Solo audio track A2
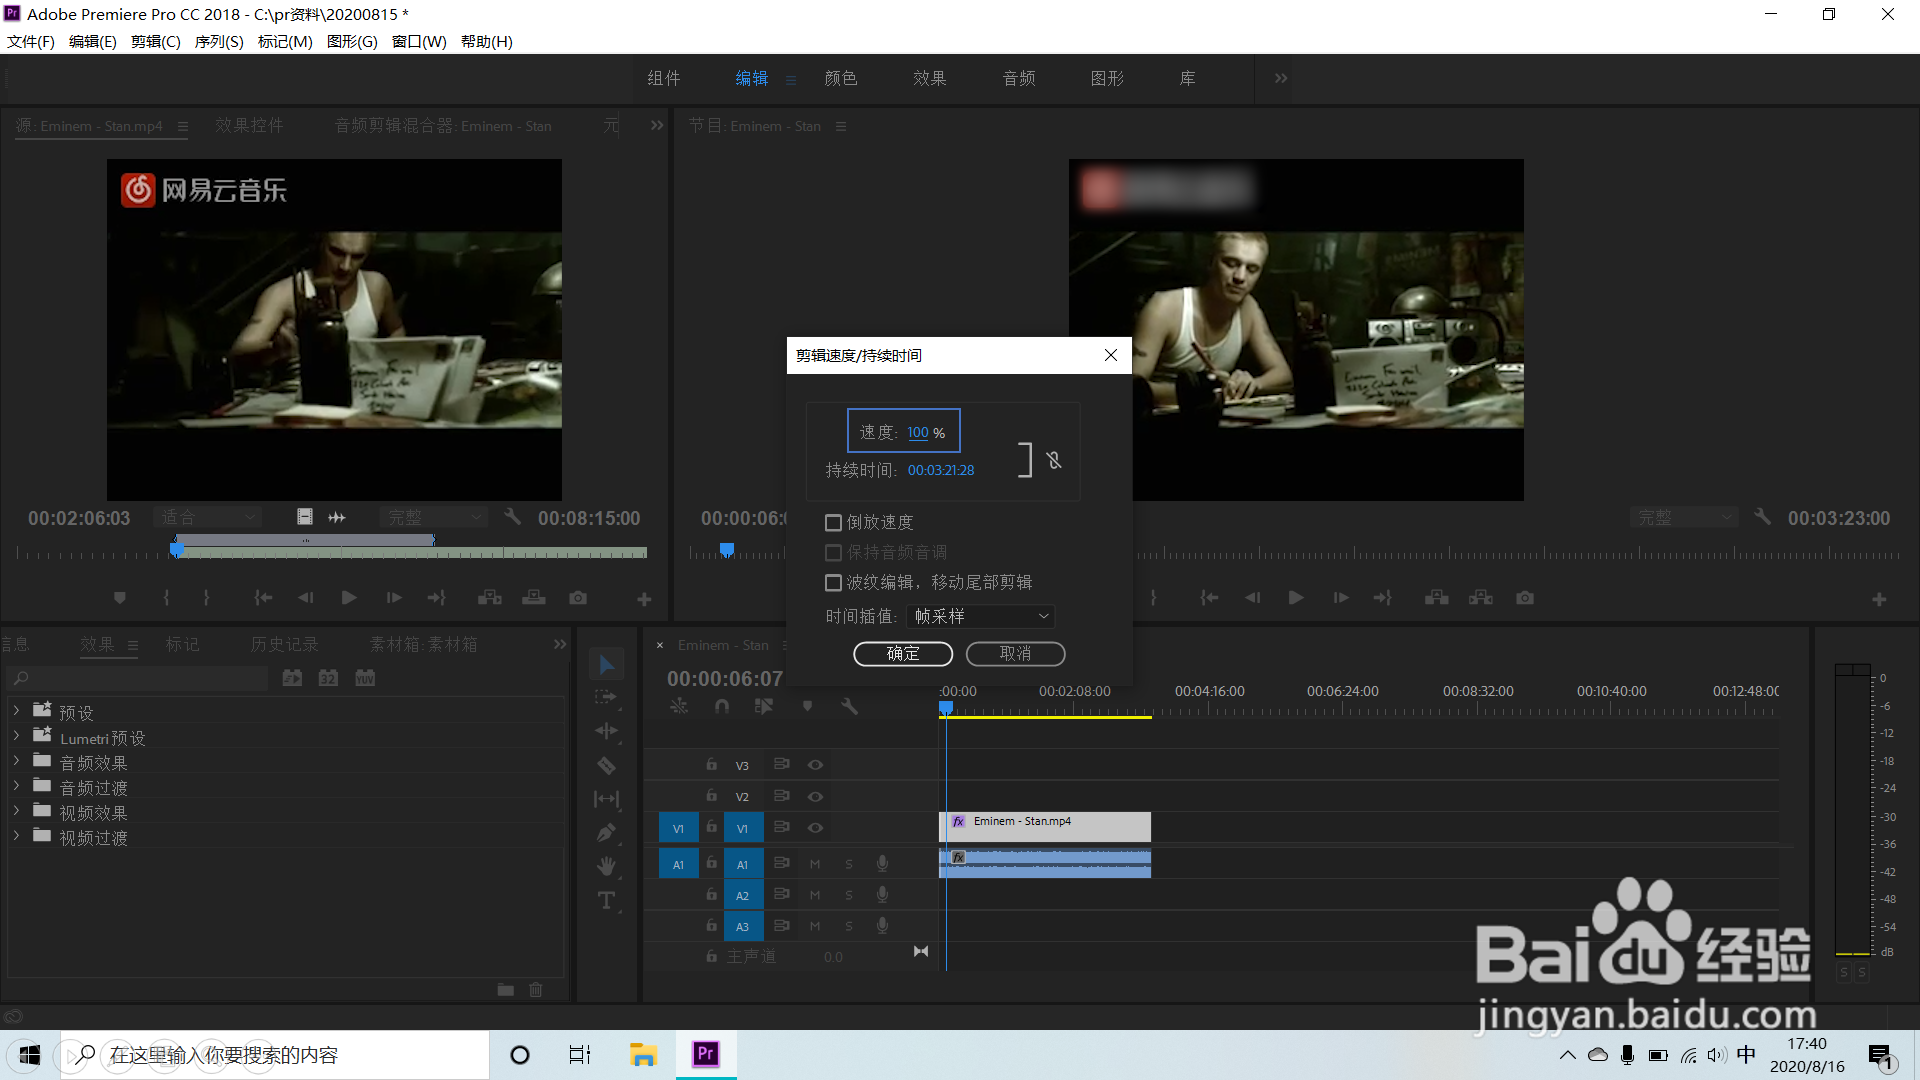Image resolution: width=1920 pixels, height=1080 pixels. (849, 896)
